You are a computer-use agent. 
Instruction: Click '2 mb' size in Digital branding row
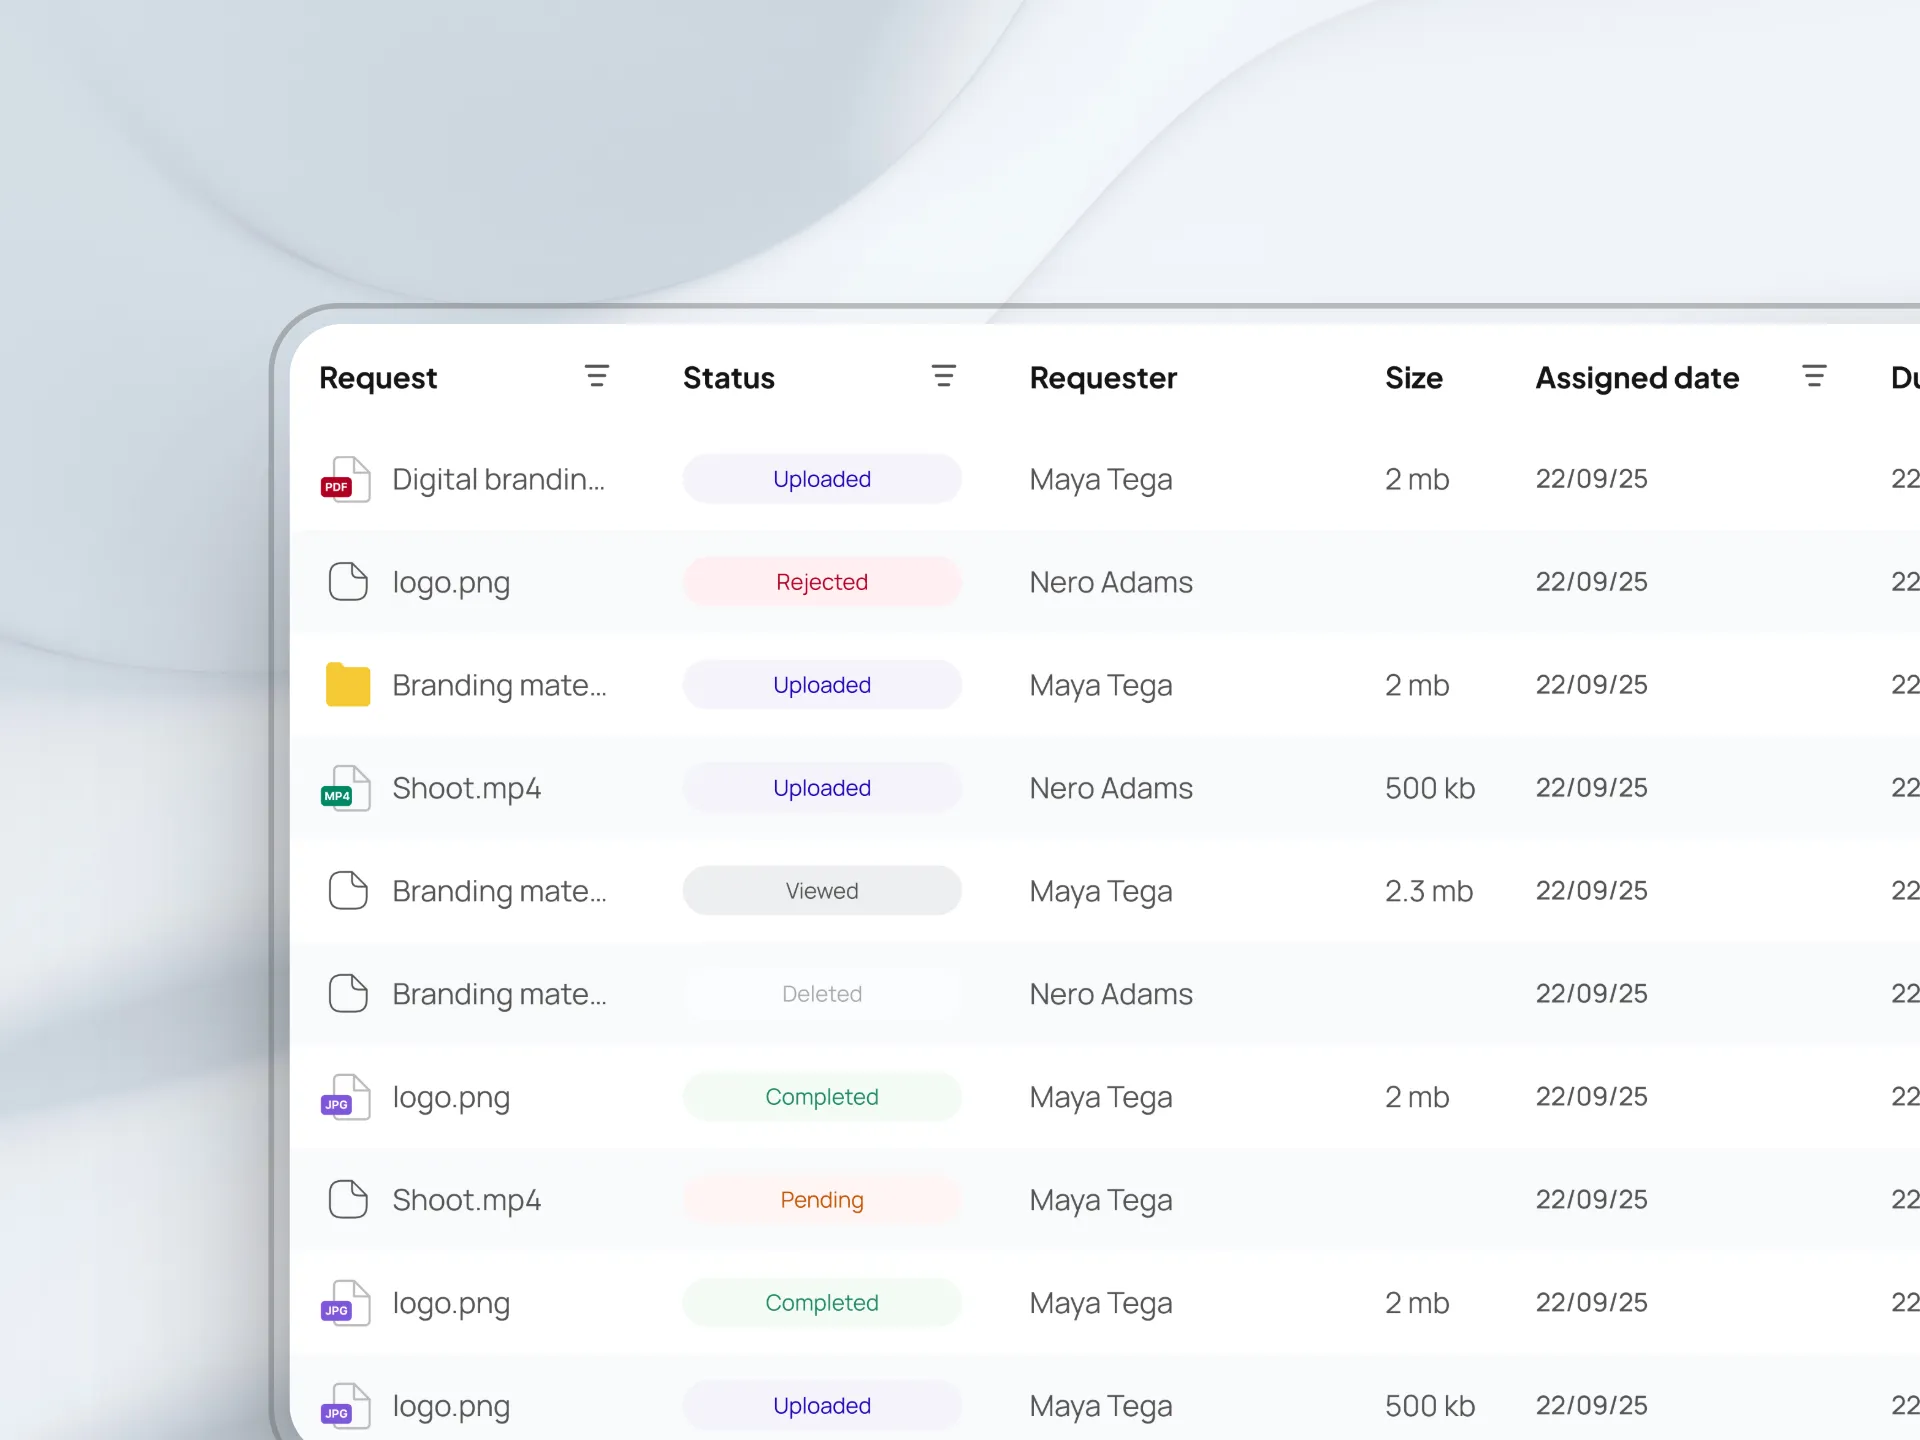(x=1417, y=479)
